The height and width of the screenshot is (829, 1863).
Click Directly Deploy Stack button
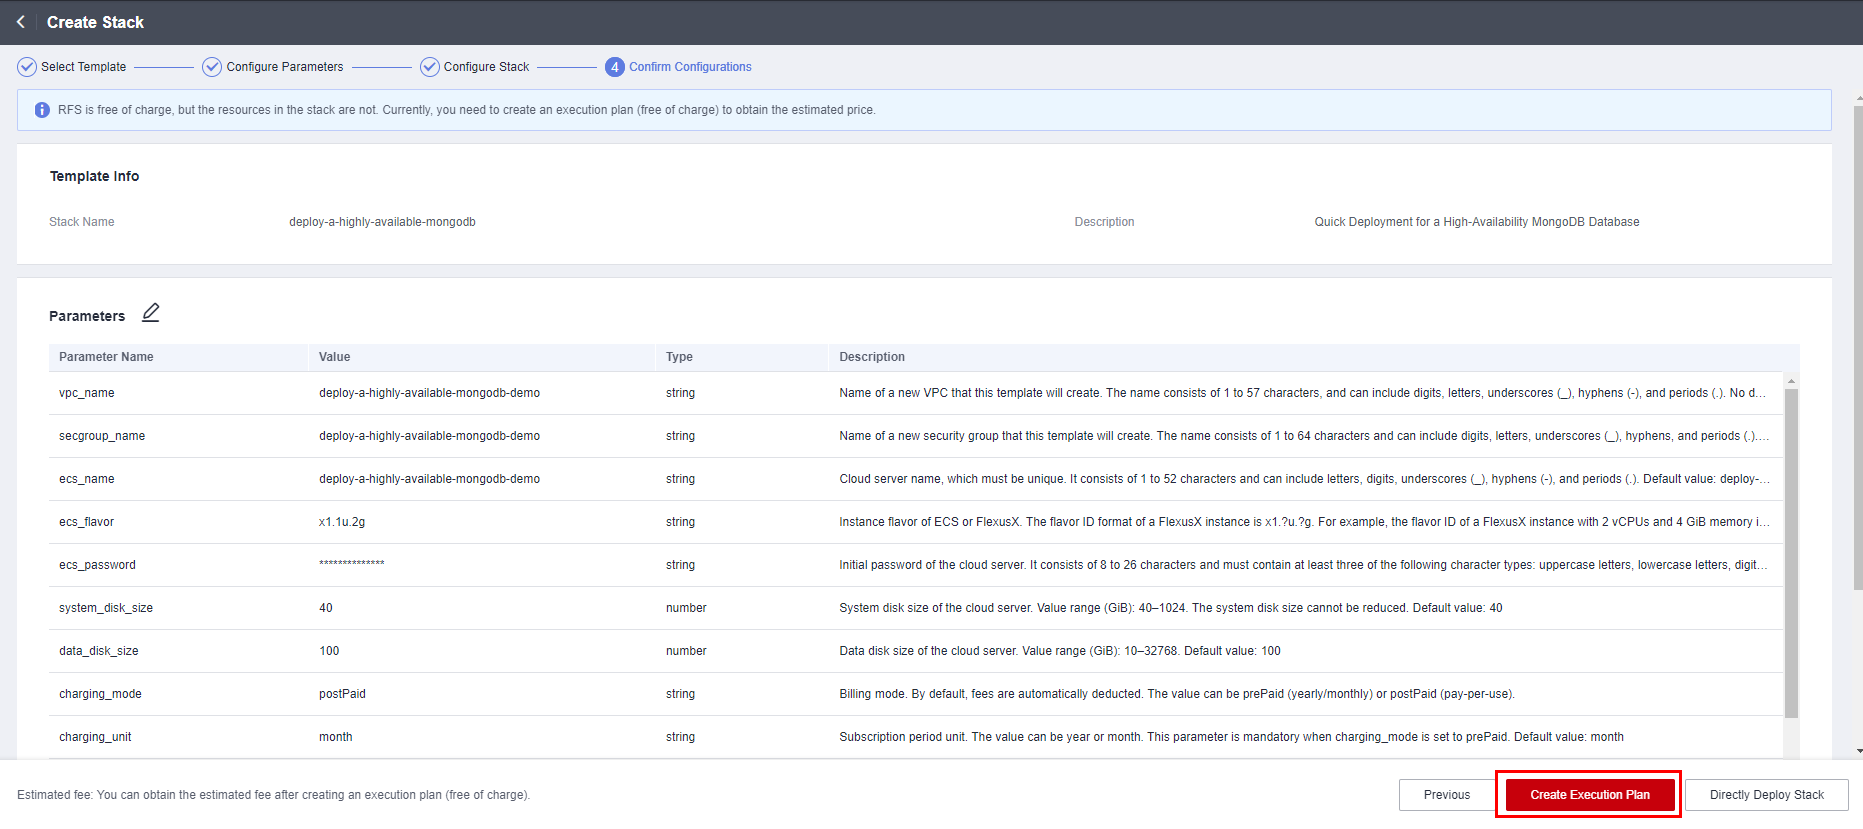click(x=1766, y=795)
